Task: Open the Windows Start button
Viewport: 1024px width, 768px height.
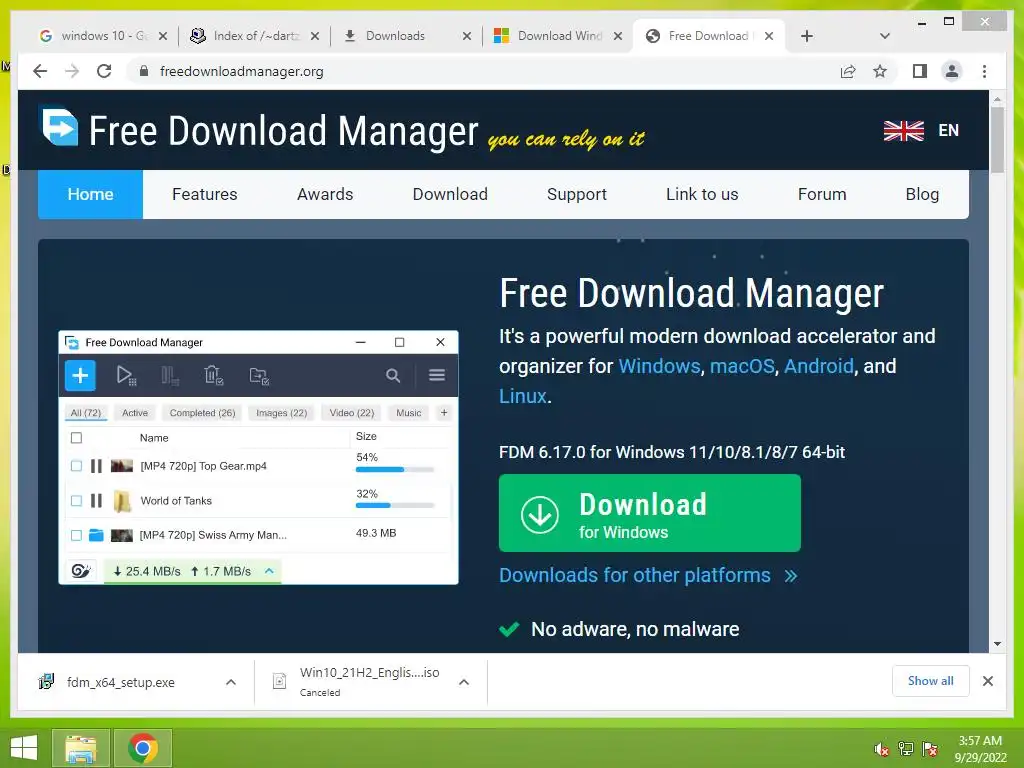Action: click(24, 748)
